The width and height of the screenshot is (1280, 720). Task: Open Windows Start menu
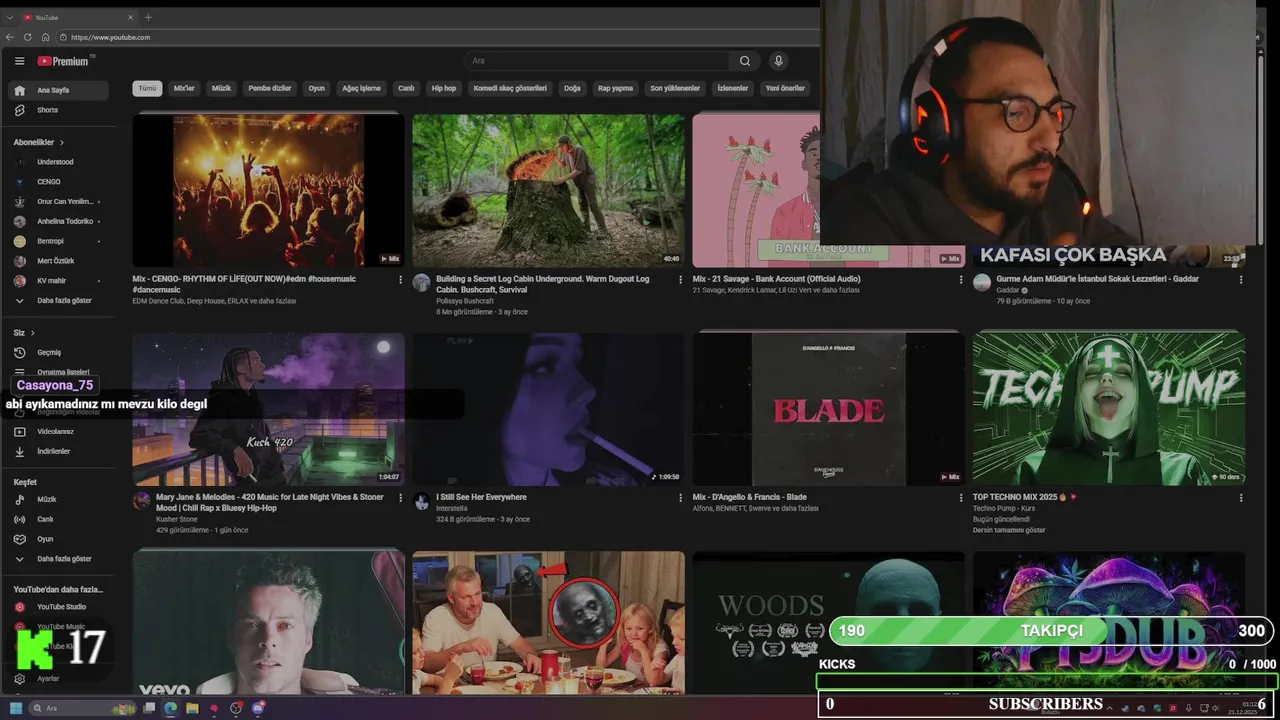16,708
